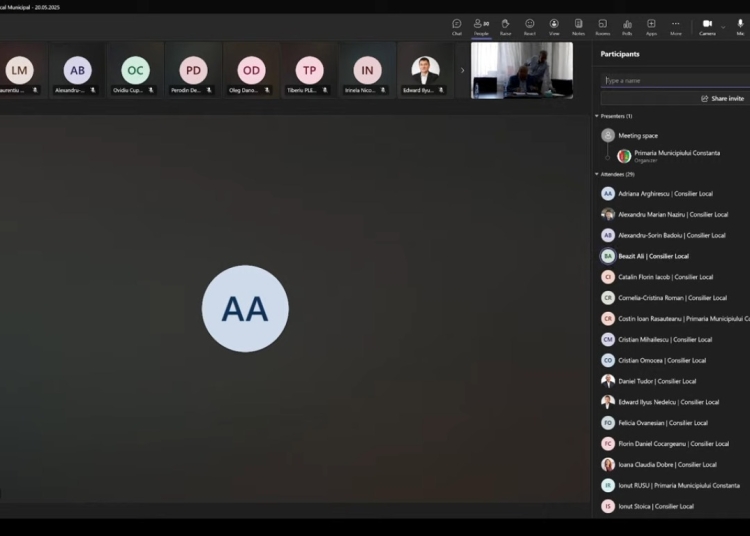The image size is (750, 536).
Task: Click Ioana Claudia Dobre's profile photo
Action: [608, 464]
